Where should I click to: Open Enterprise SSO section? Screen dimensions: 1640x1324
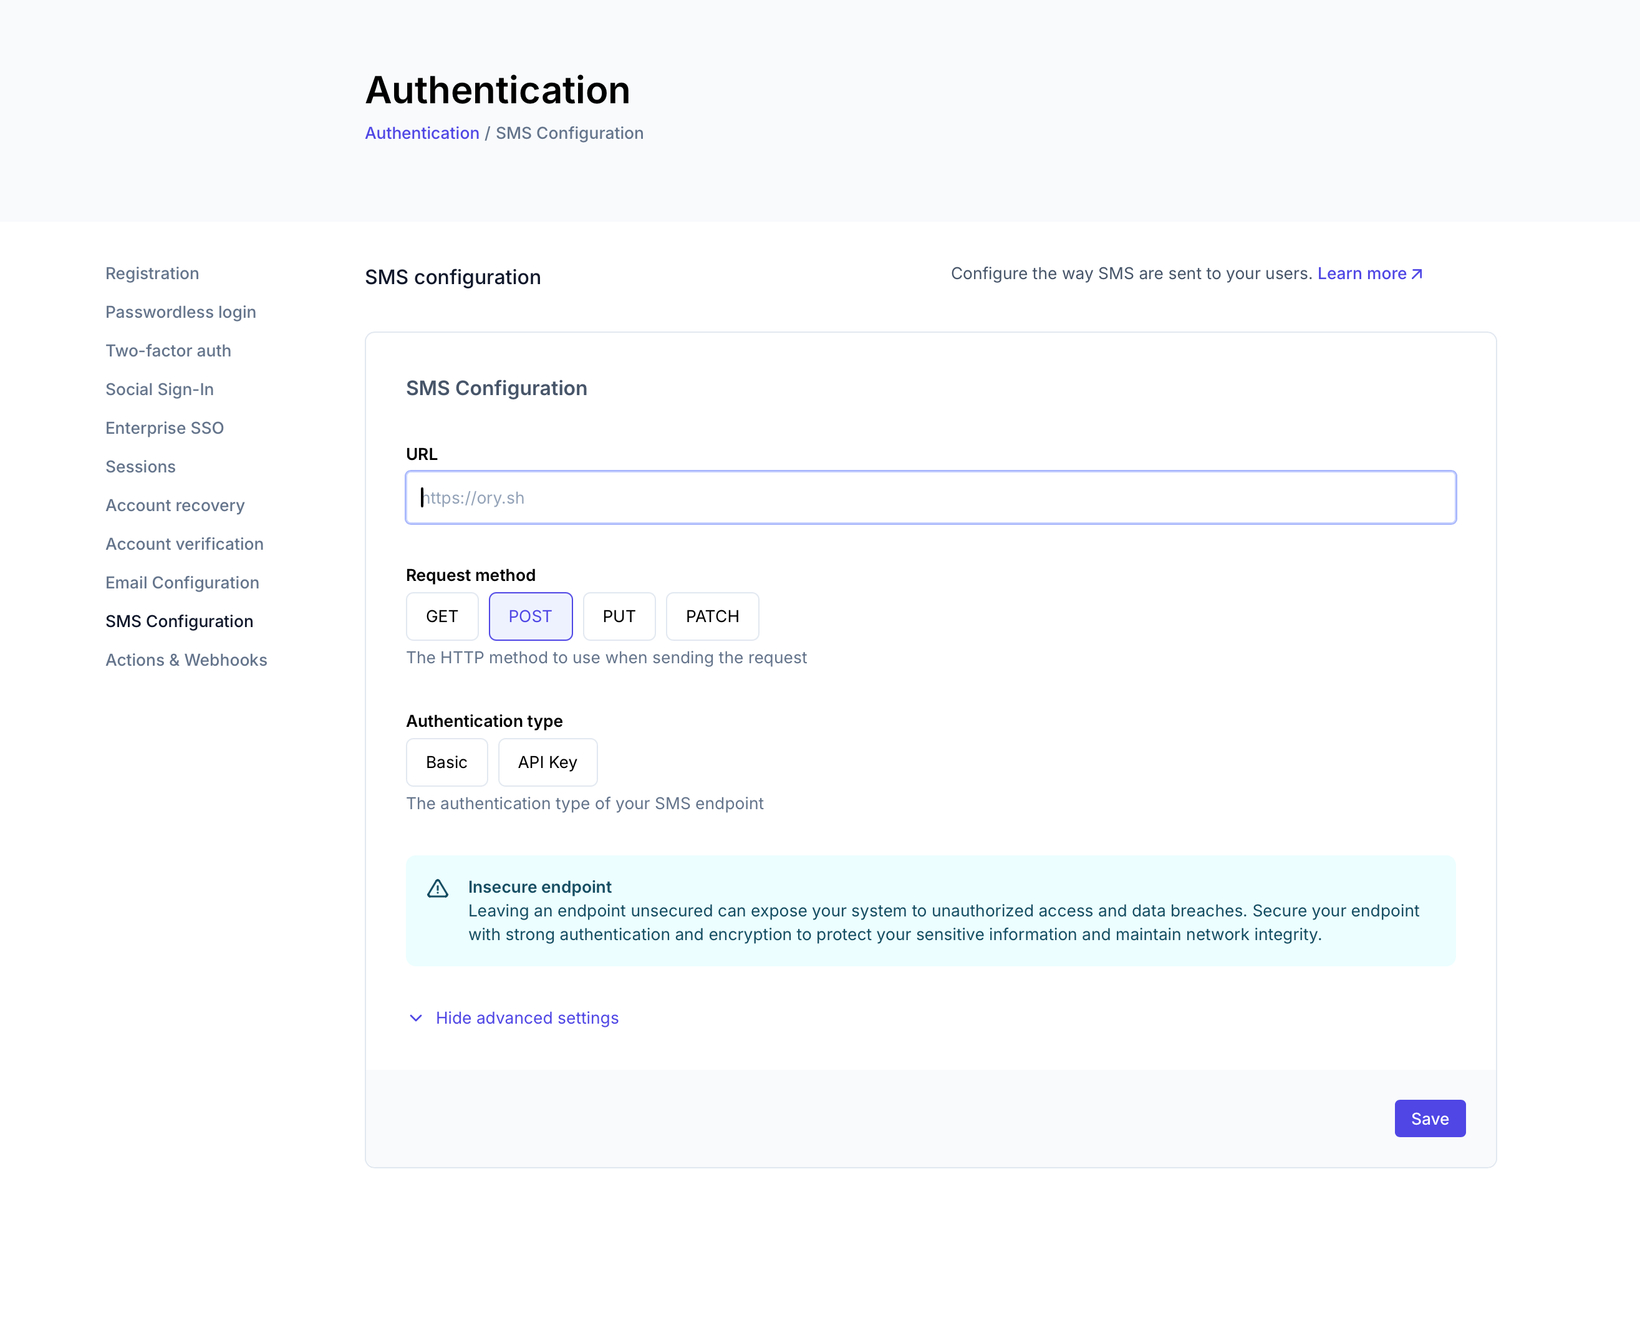165,428
